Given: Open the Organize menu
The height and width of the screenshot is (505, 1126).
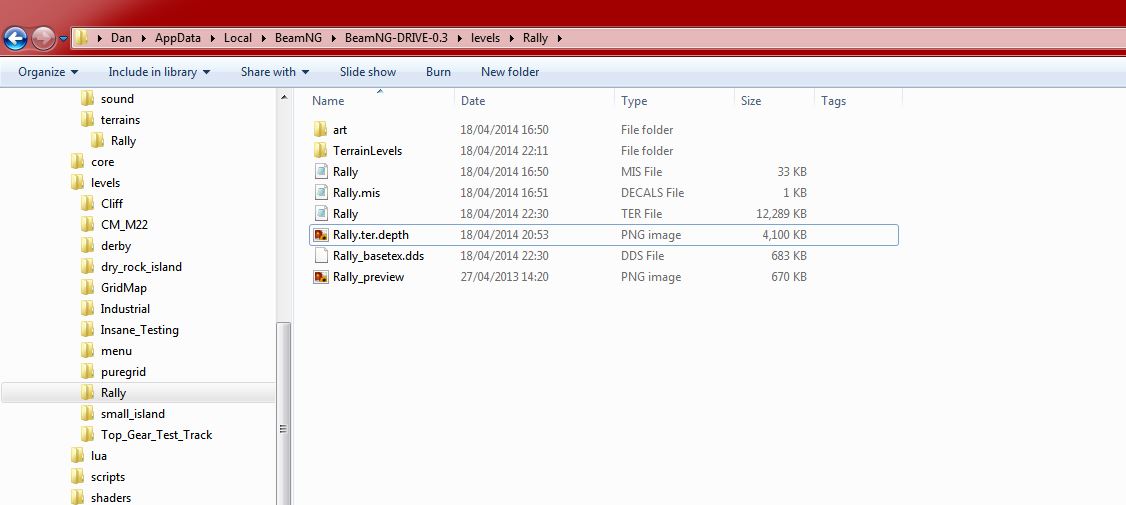Looking at the screenshot, I should (x=48, y=72).
